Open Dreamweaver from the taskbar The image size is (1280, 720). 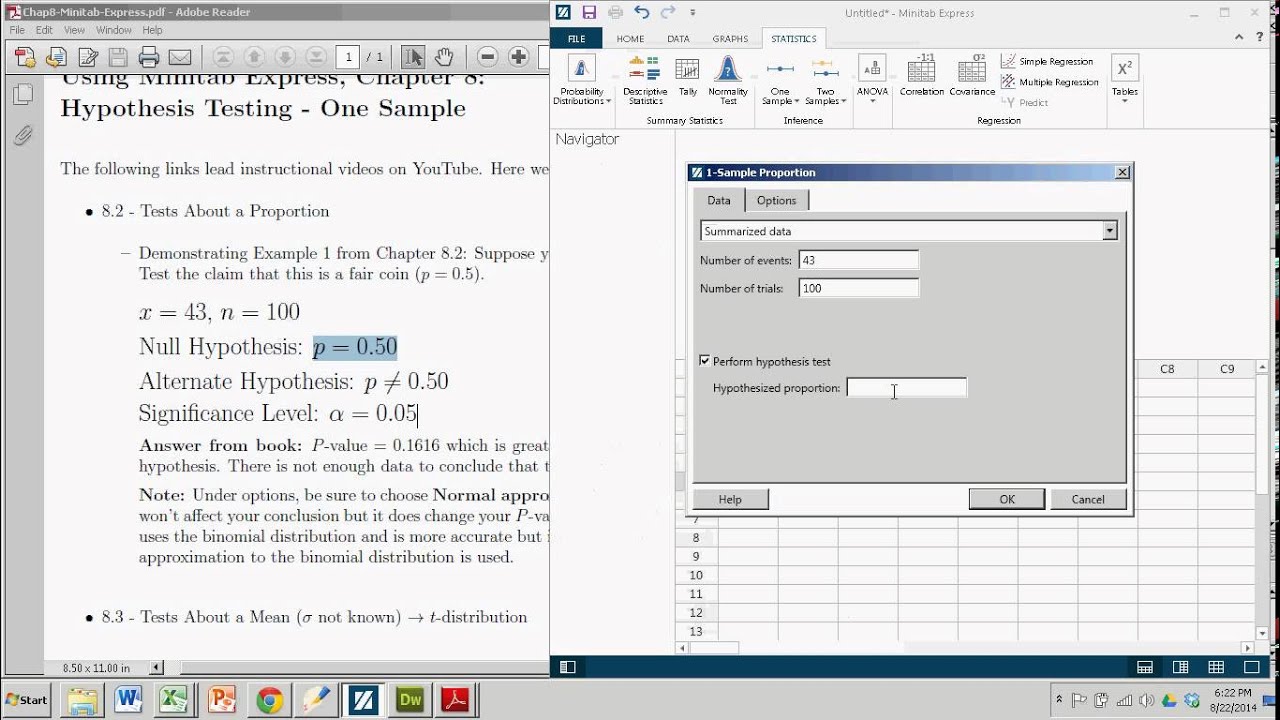click(x=410, y=700)
